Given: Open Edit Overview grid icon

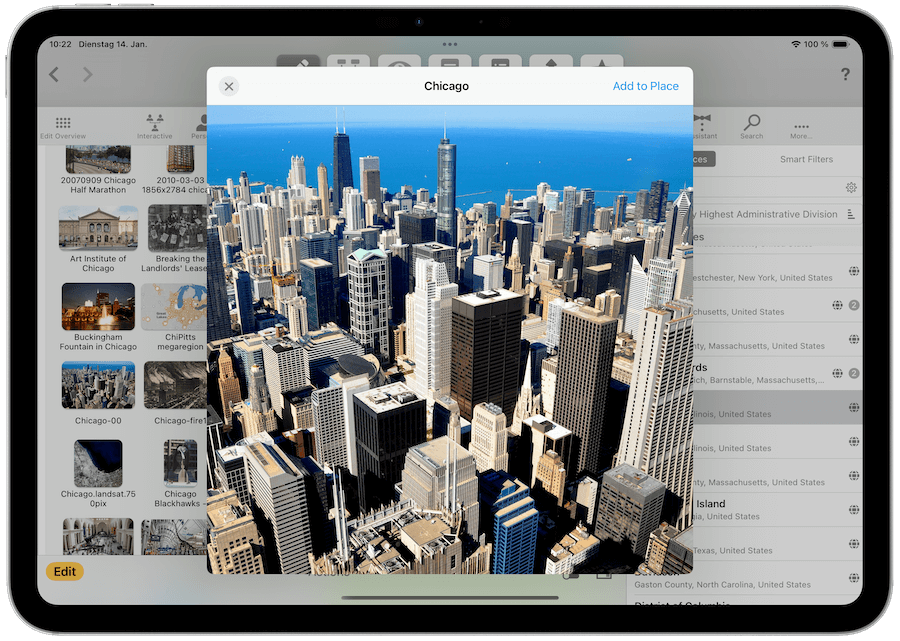Looking at the screenshot, I should coord(63,127).
